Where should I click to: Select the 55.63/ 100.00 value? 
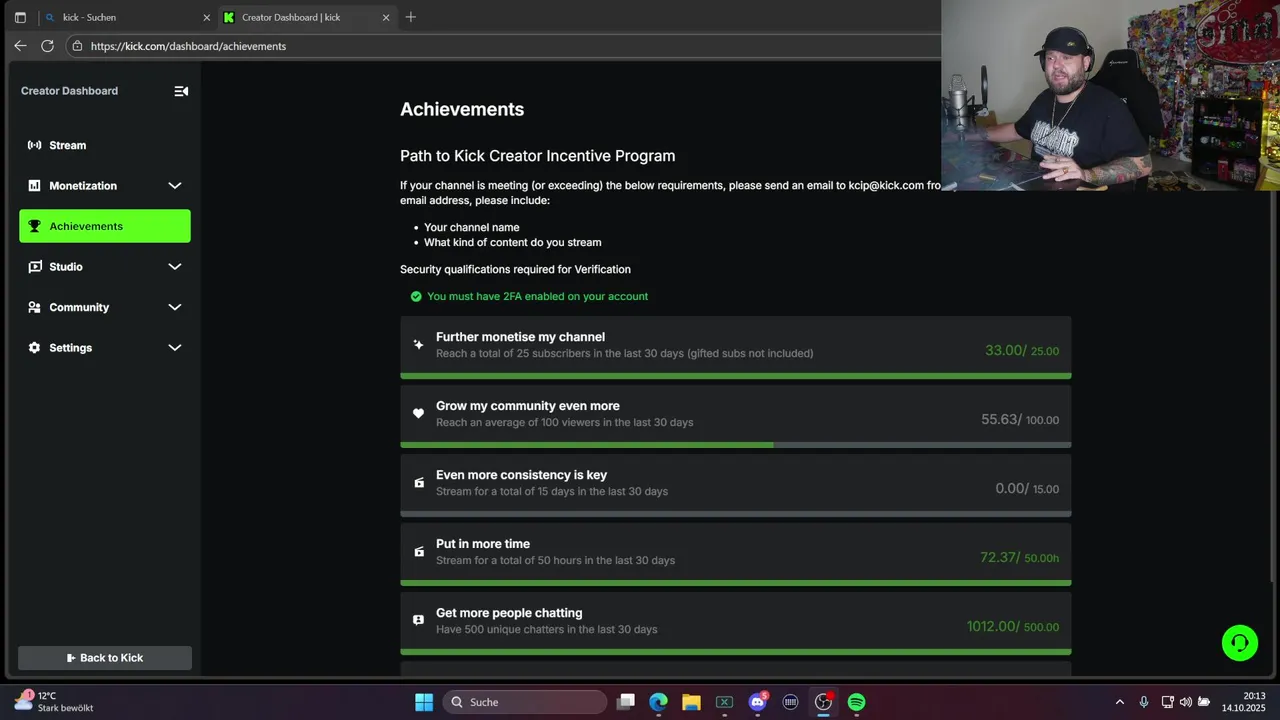[x=1020, y=420]
